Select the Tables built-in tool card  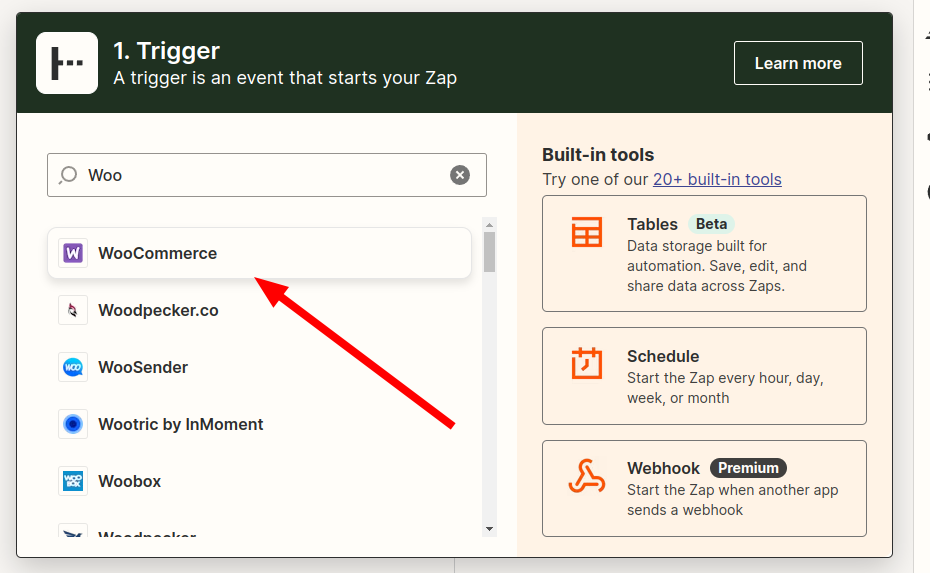[x=704, y=253]
